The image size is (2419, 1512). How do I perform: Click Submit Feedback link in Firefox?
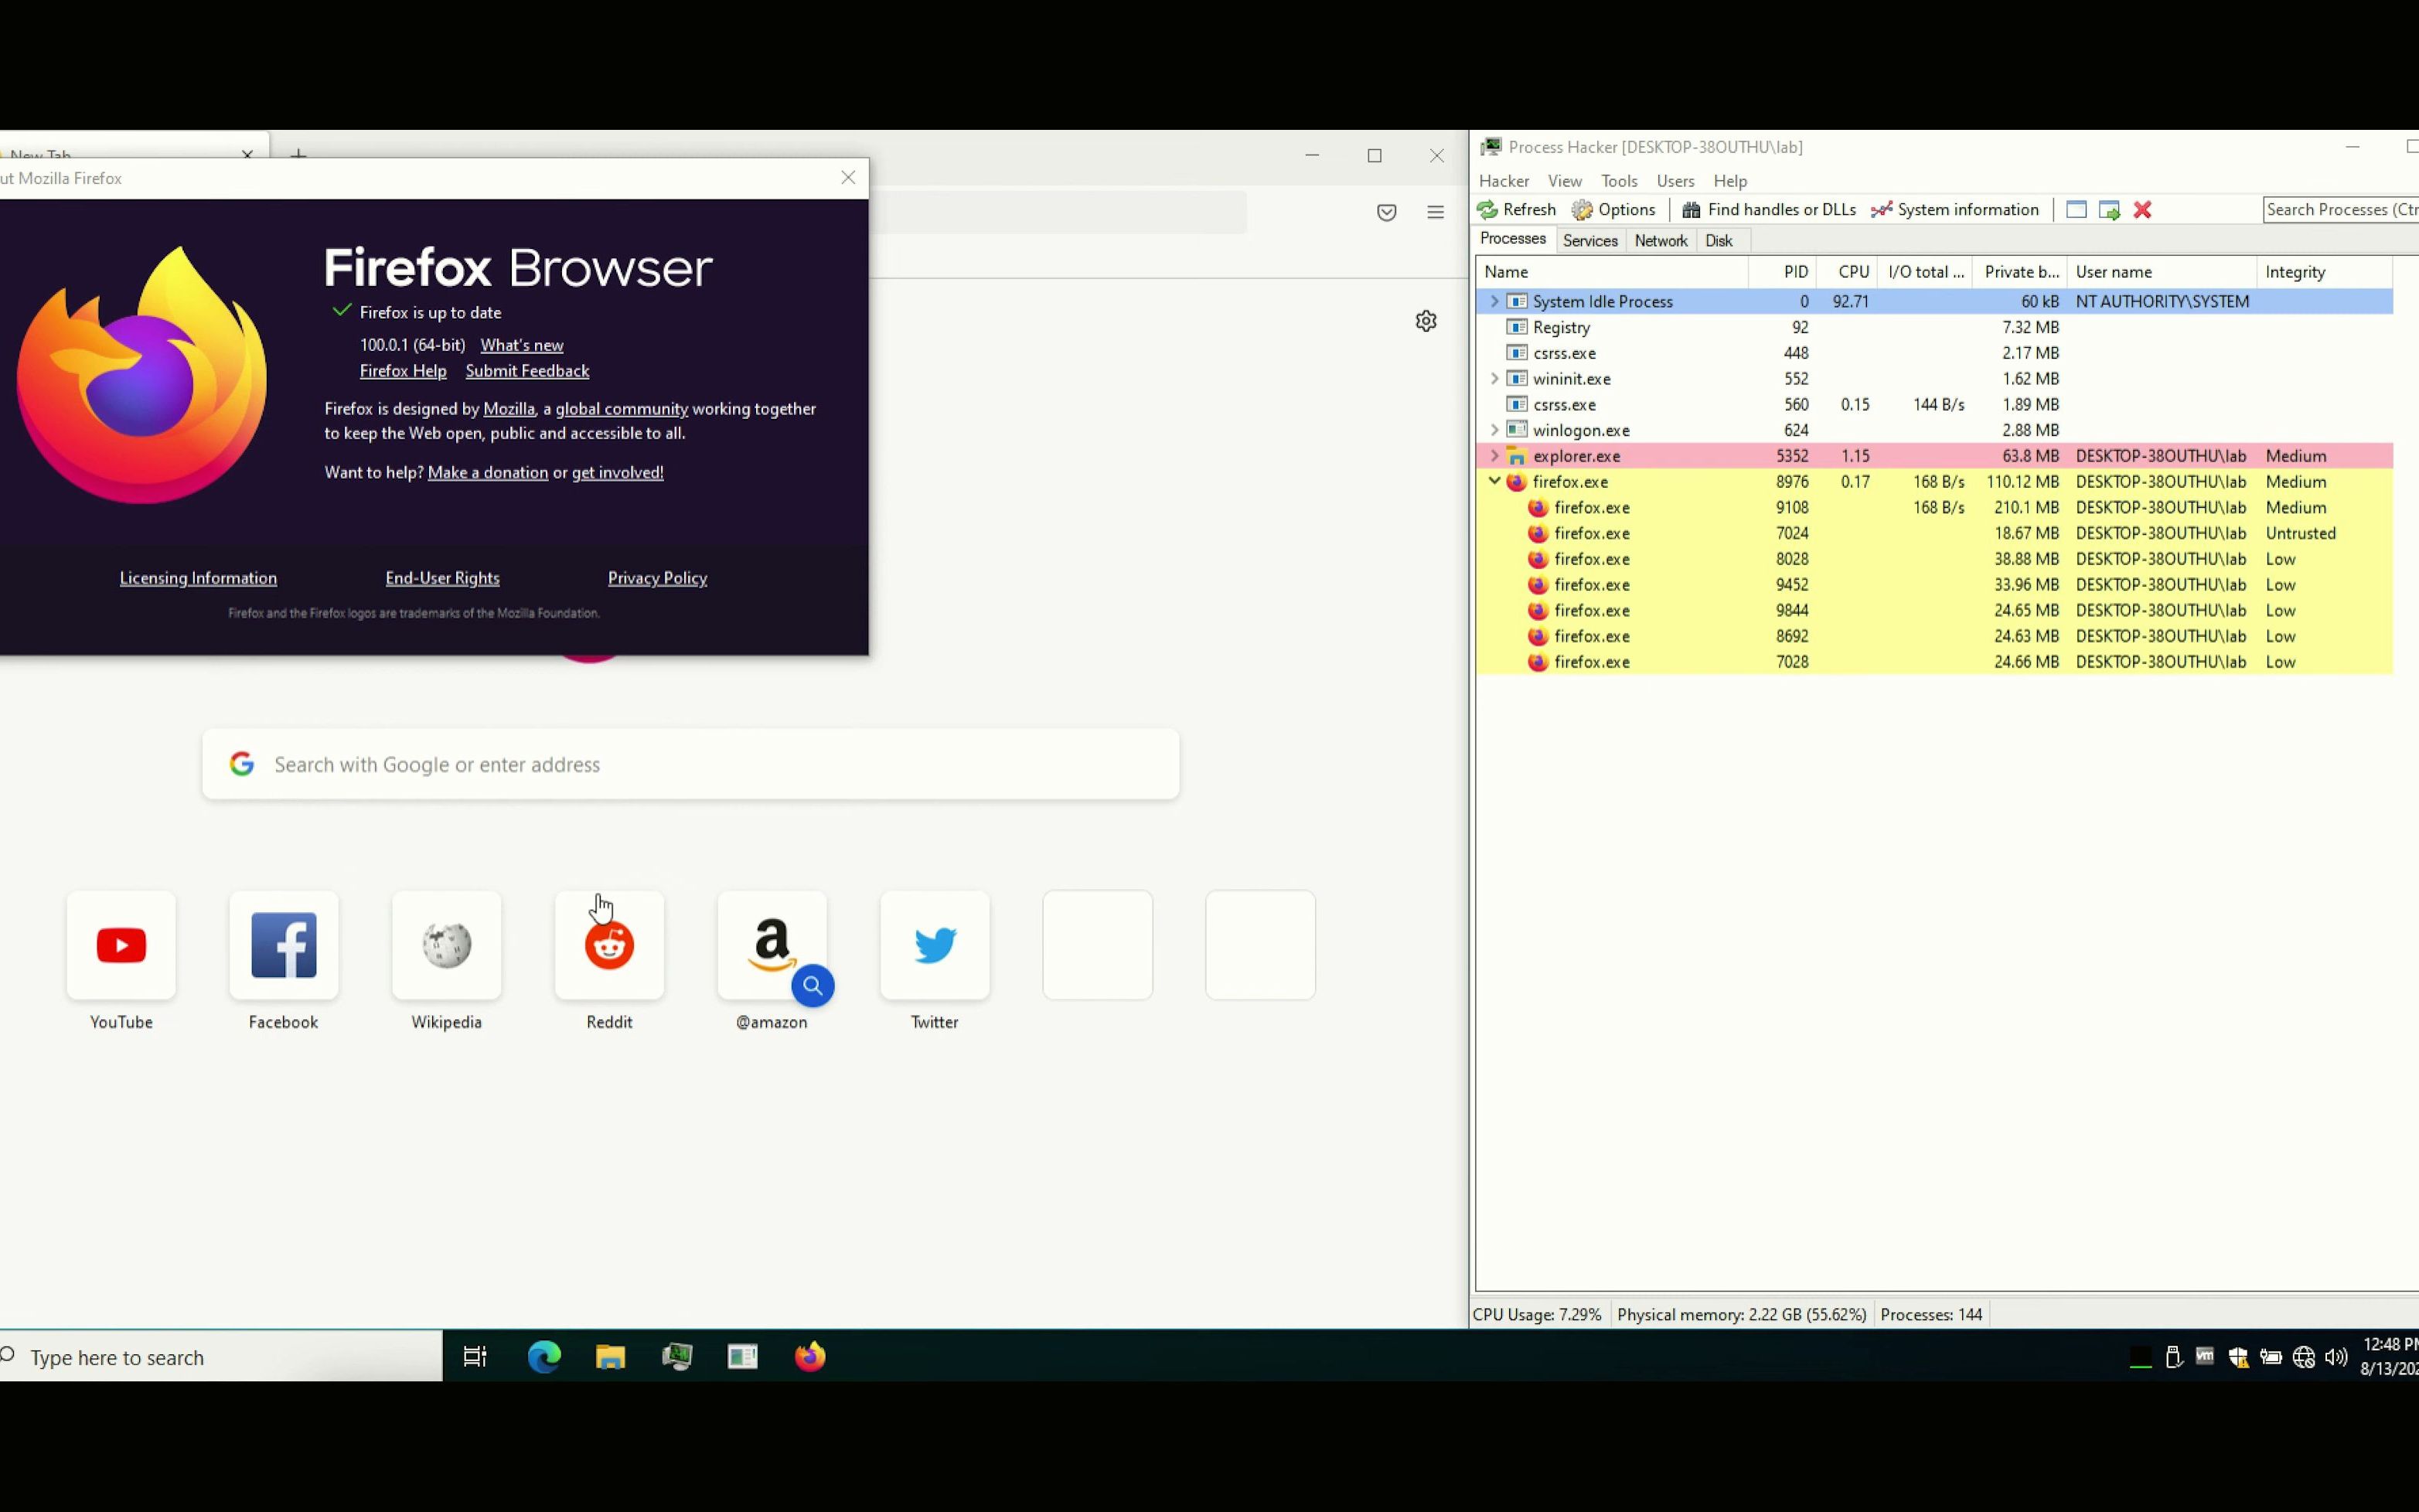[528, 371]
